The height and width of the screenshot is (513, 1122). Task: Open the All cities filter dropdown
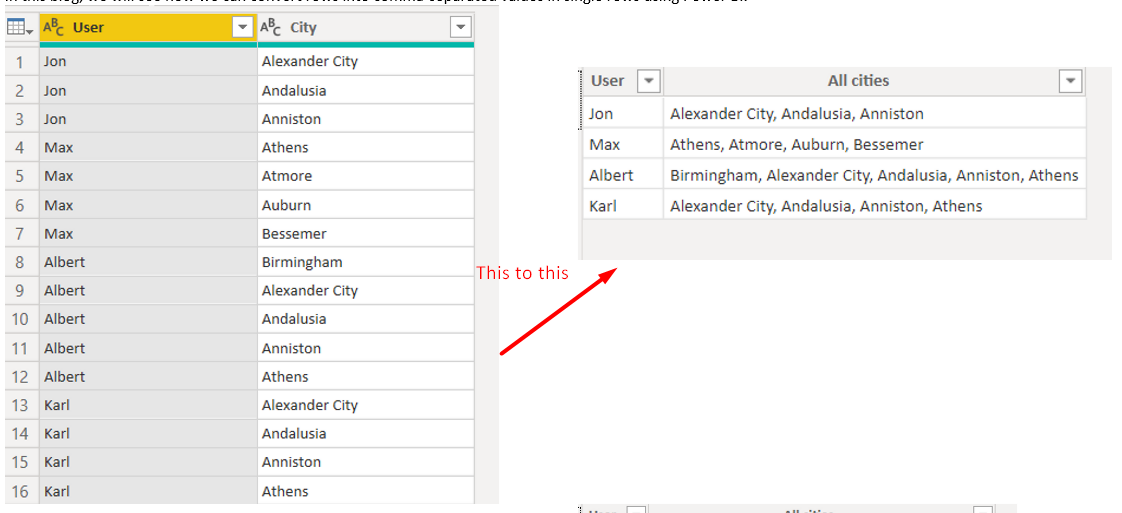(x=1070, y=81)
